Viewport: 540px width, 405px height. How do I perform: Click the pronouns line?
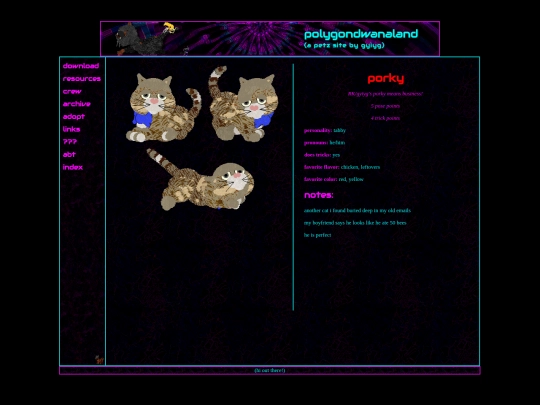[324, 143]
